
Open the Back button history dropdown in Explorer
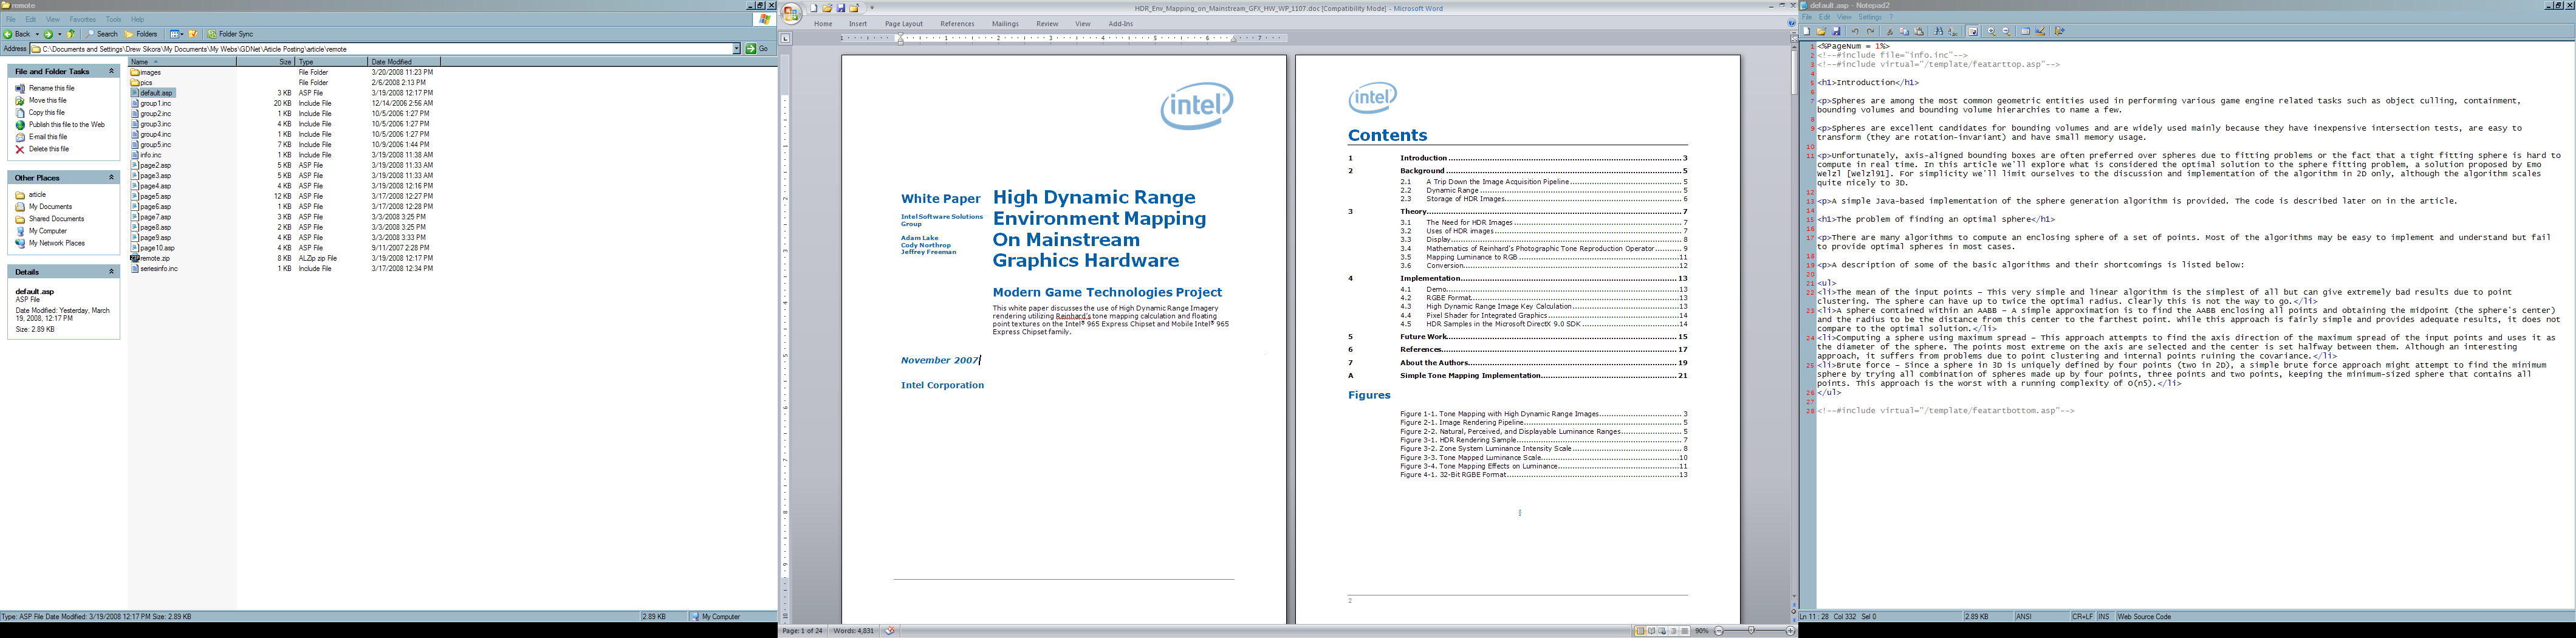[37, 35]
